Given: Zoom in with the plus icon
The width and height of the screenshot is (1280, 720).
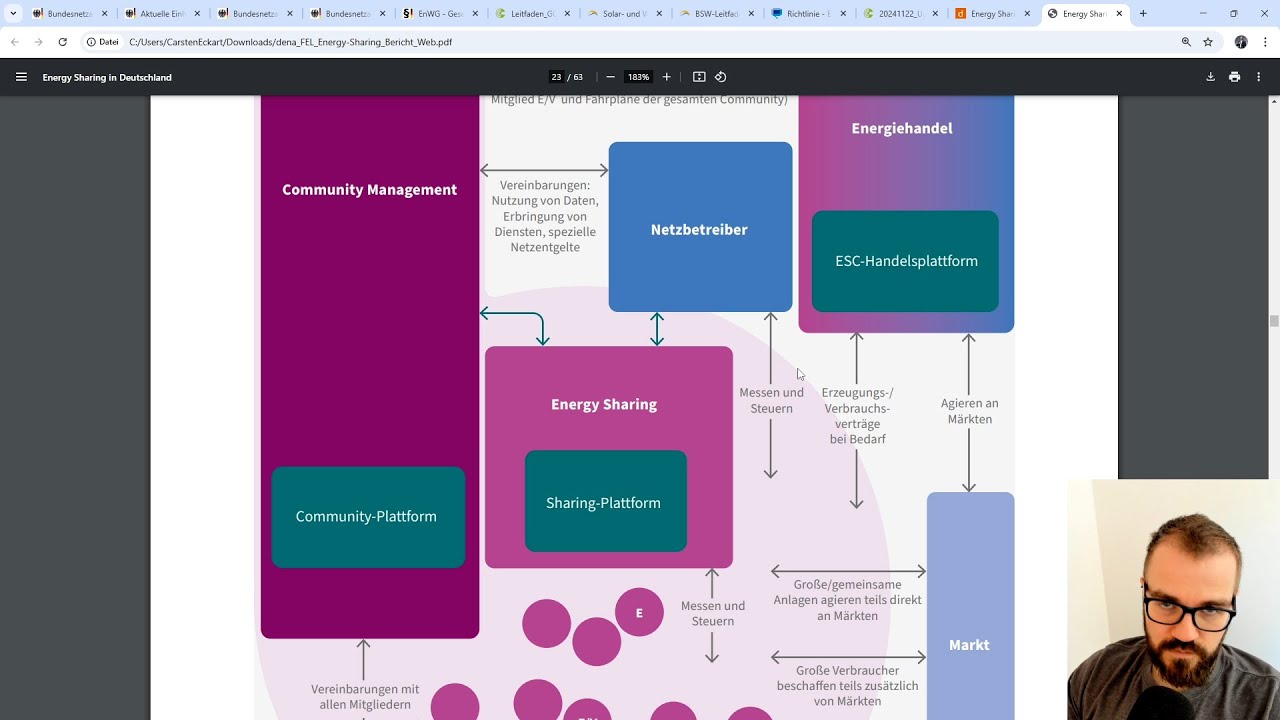Looking at the screenshot, I should coord(667,77).
